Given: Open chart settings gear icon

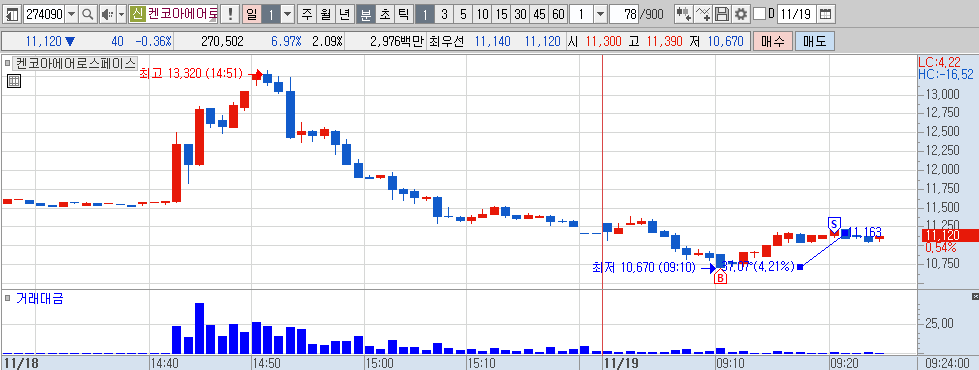Looking at the screenshot, I should coord(741,14).
